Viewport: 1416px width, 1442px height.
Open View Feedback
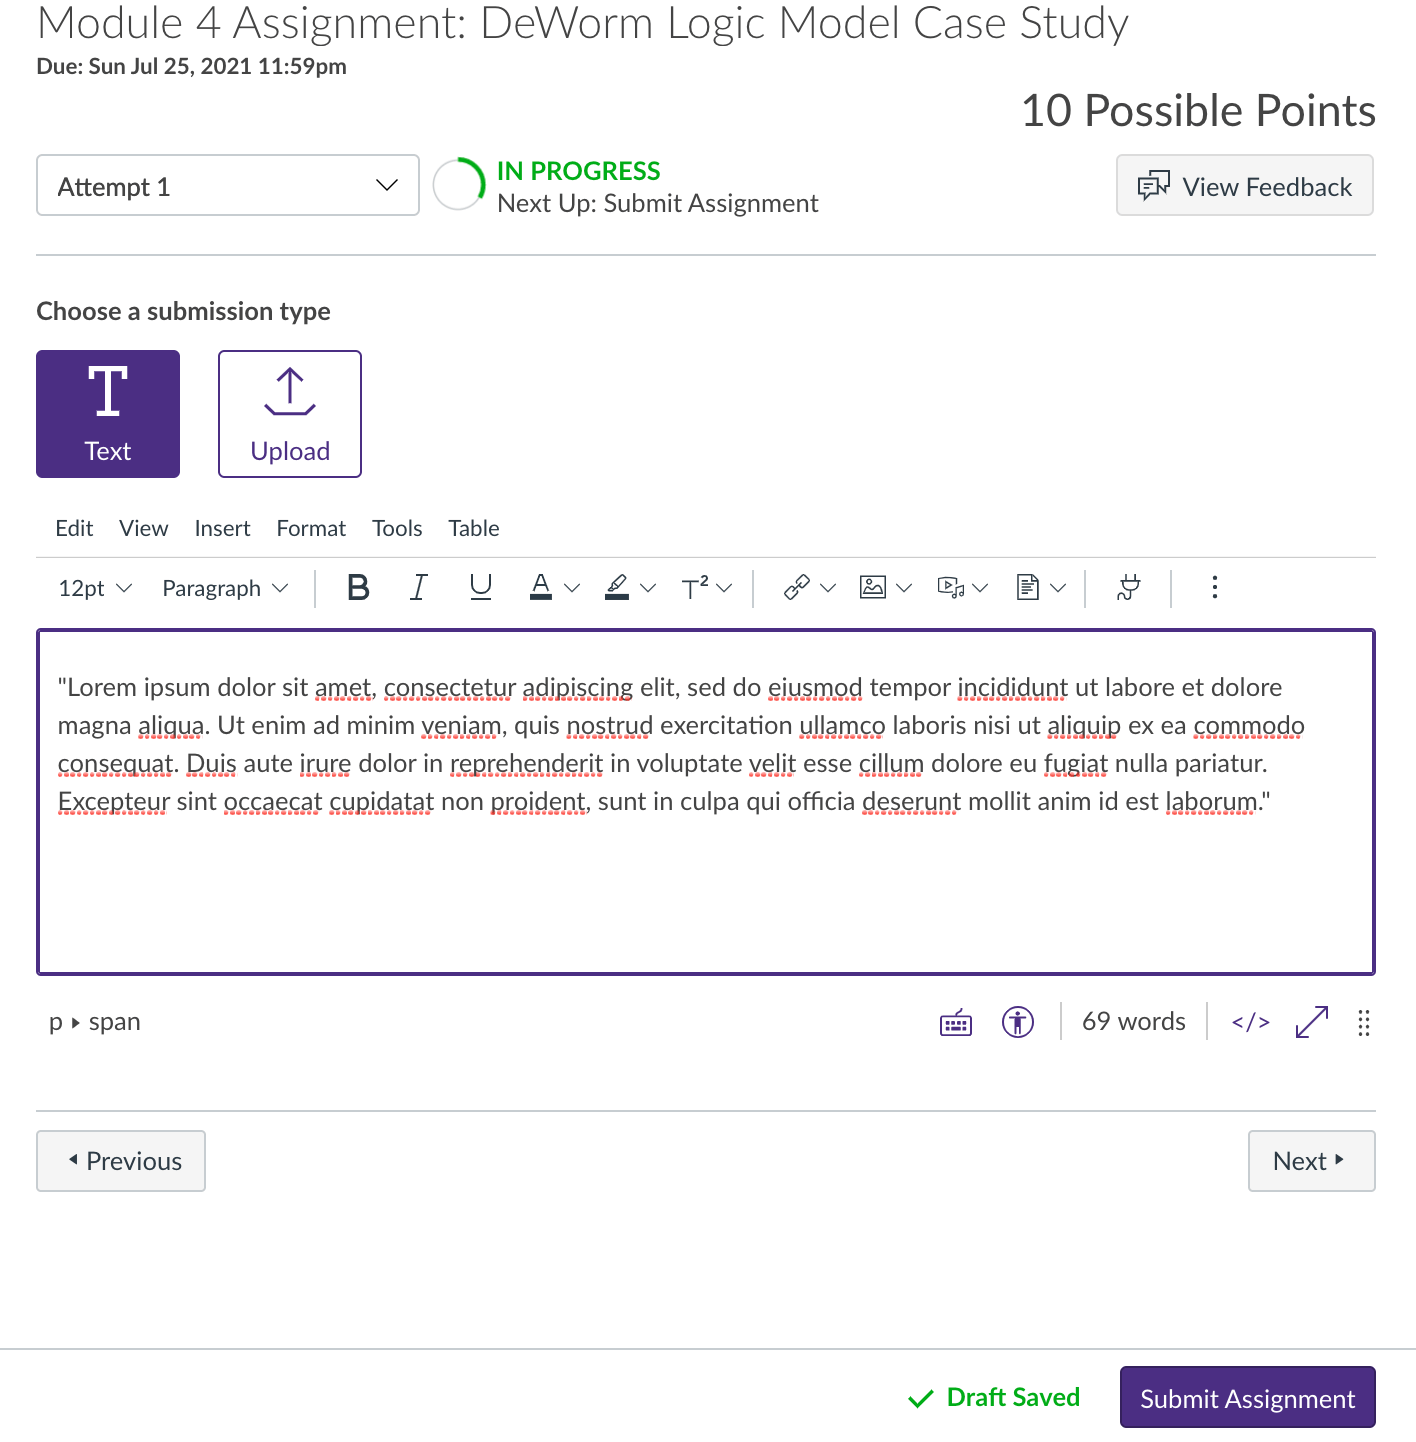[x=1243, y=186]
